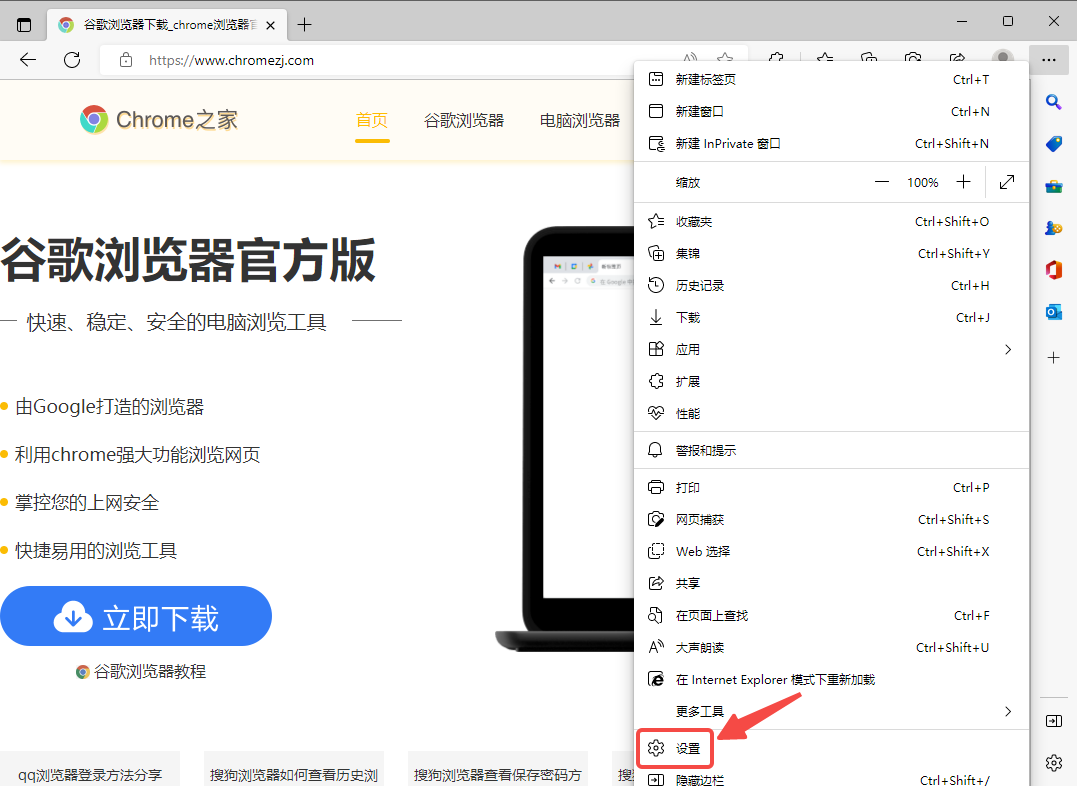Select 大声朗读 from the menu

pos(831,647)
